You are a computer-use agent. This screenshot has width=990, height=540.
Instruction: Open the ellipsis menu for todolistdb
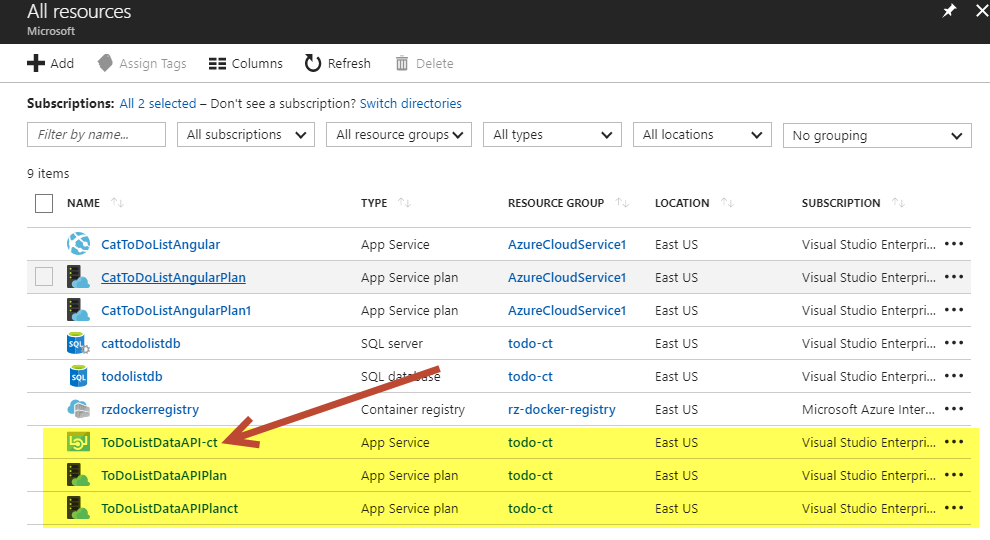pyautogui.click(x=953, y=376)
